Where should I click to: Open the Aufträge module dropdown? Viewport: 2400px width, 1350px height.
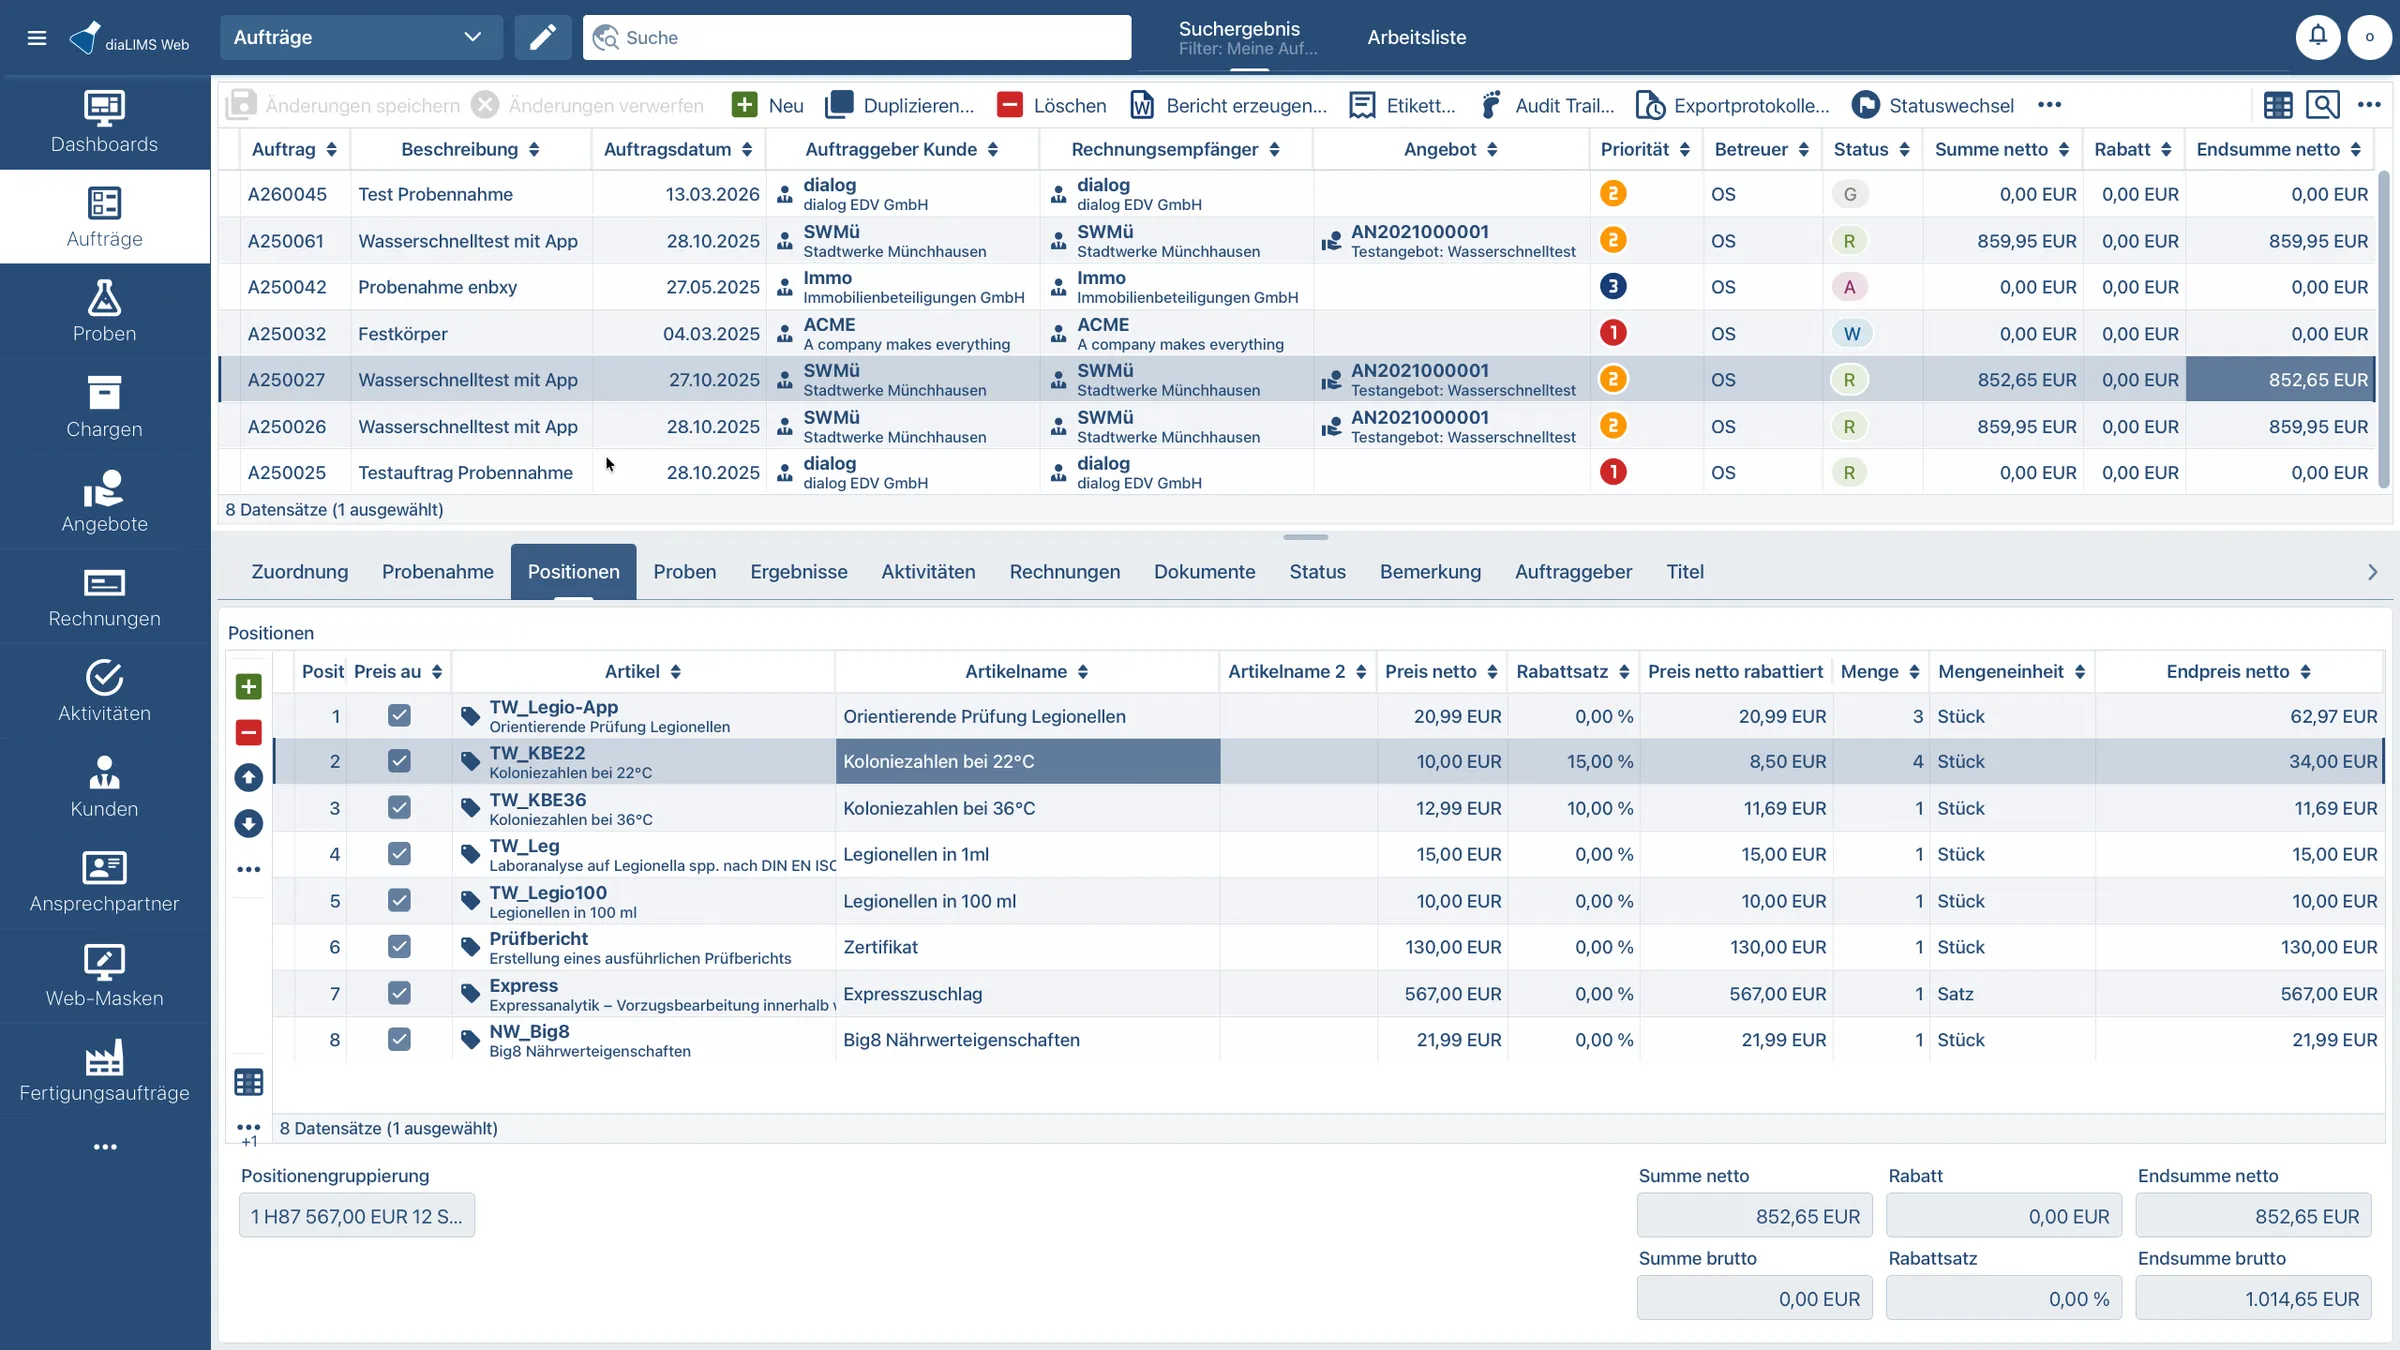click(x=361, y=38)
